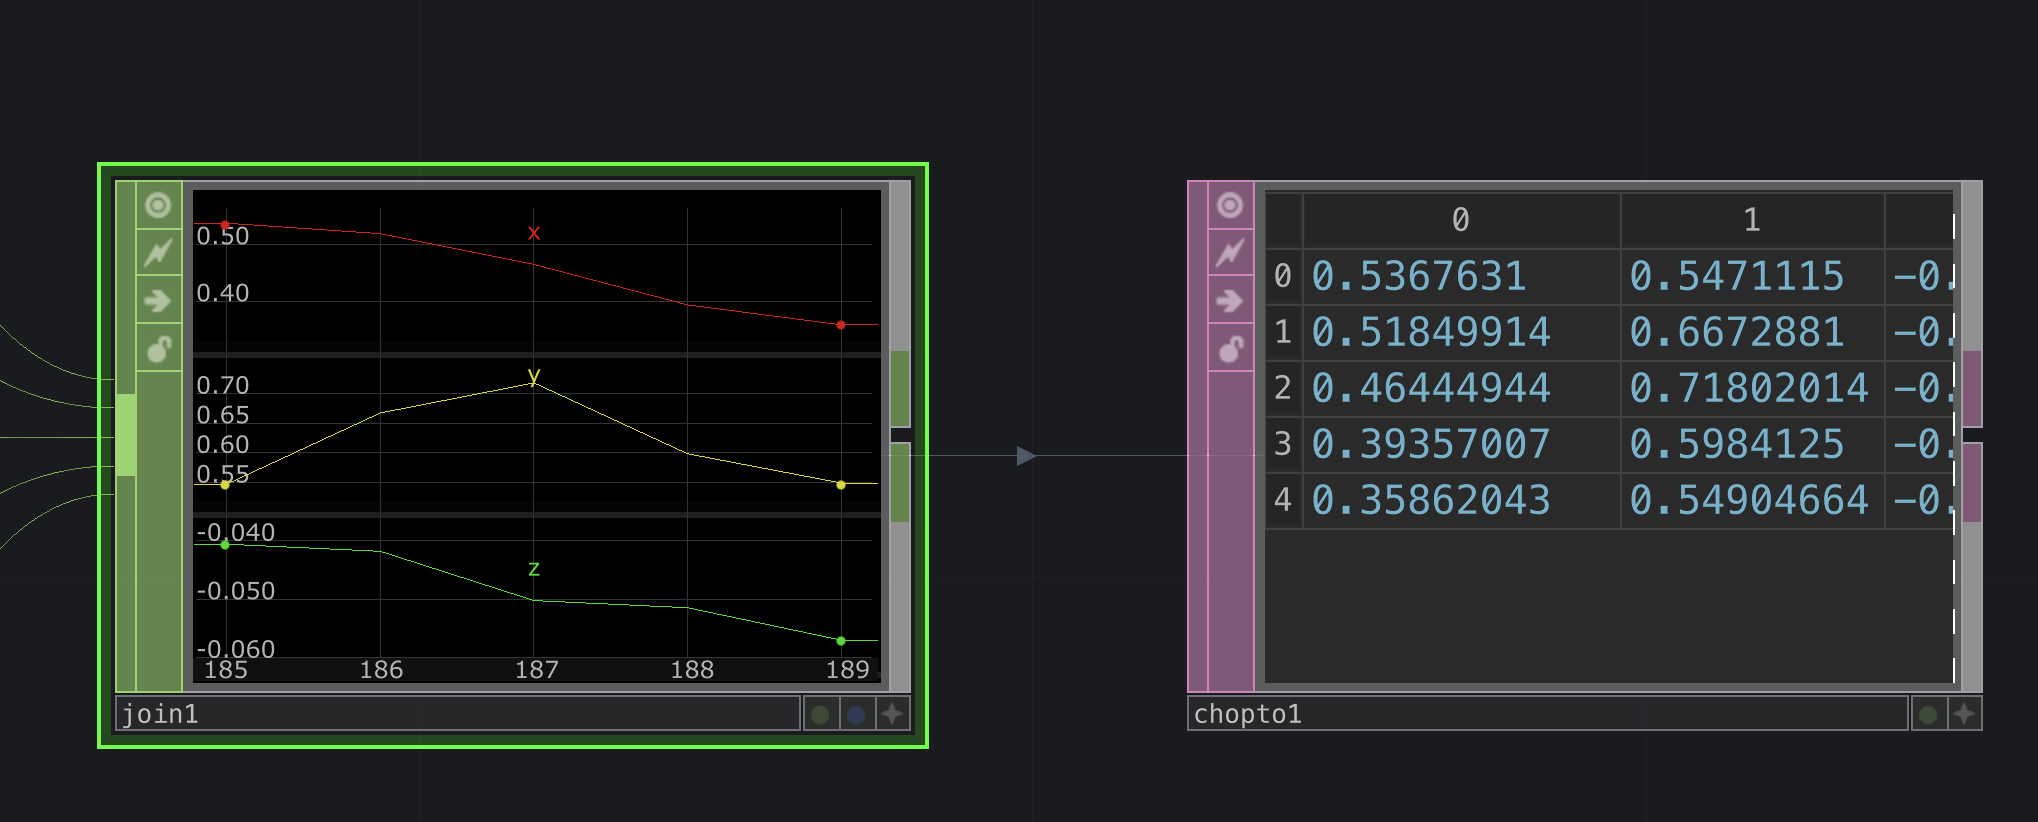The image size is (2038, 822).
Task: Click the plus/star icon on join1
Action: [x=892, y=714]
